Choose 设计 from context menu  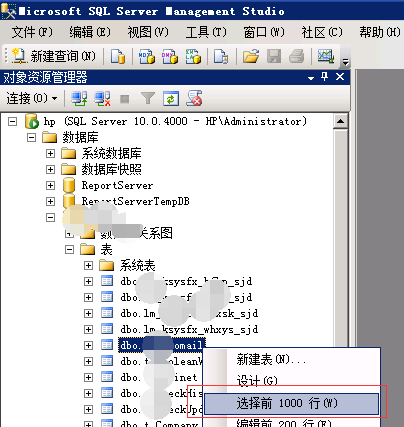[292, 381]
